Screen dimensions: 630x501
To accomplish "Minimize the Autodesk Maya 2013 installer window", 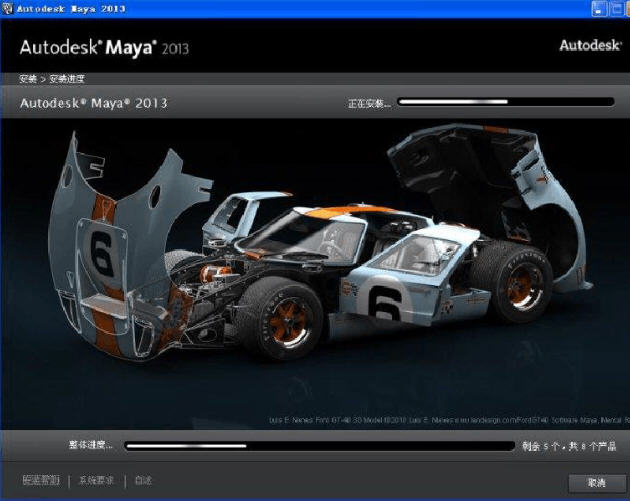I will pyautogui.click(x=599, y=9).
